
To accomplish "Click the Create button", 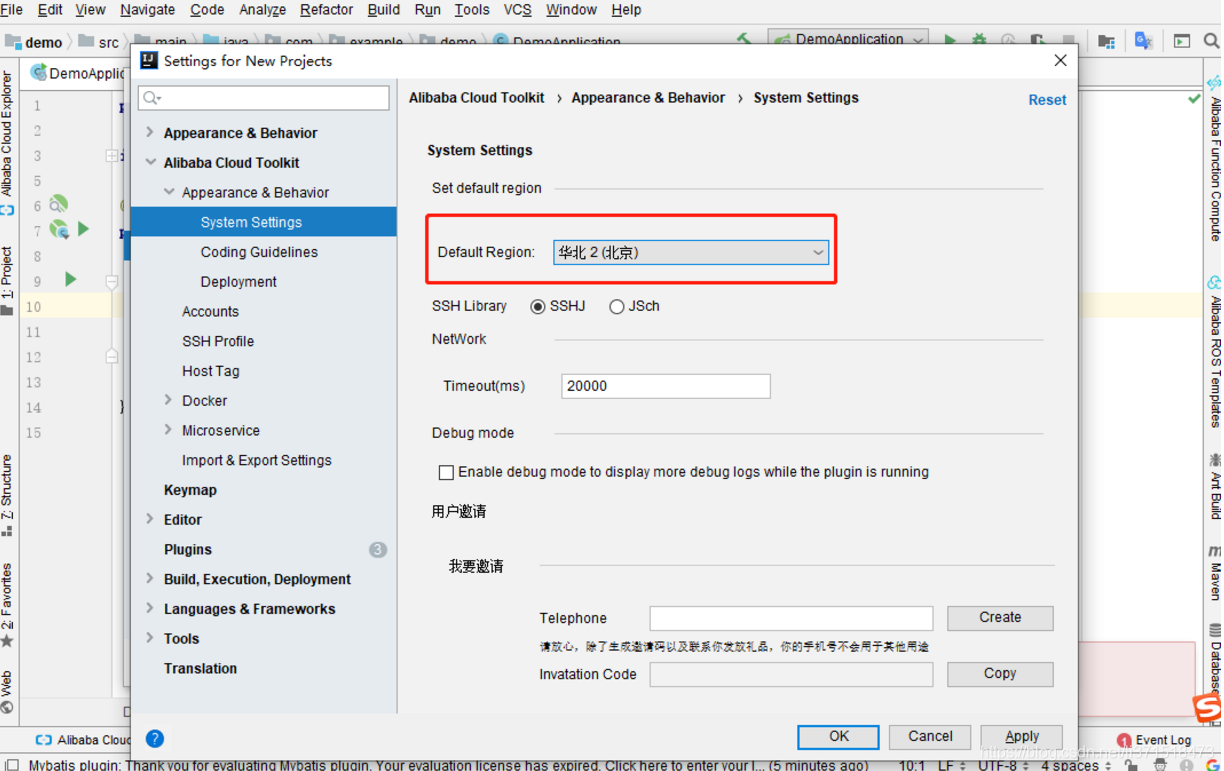I will 1000,618.
